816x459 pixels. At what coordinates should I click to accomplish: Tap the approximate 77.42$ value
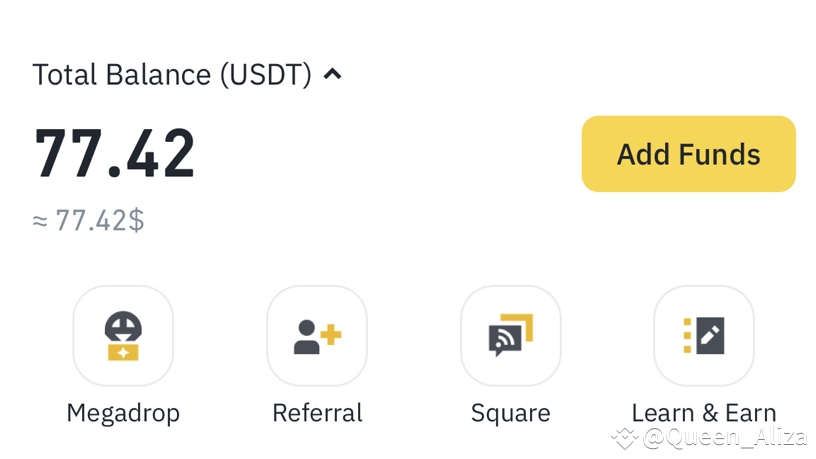tap(88, 220)
